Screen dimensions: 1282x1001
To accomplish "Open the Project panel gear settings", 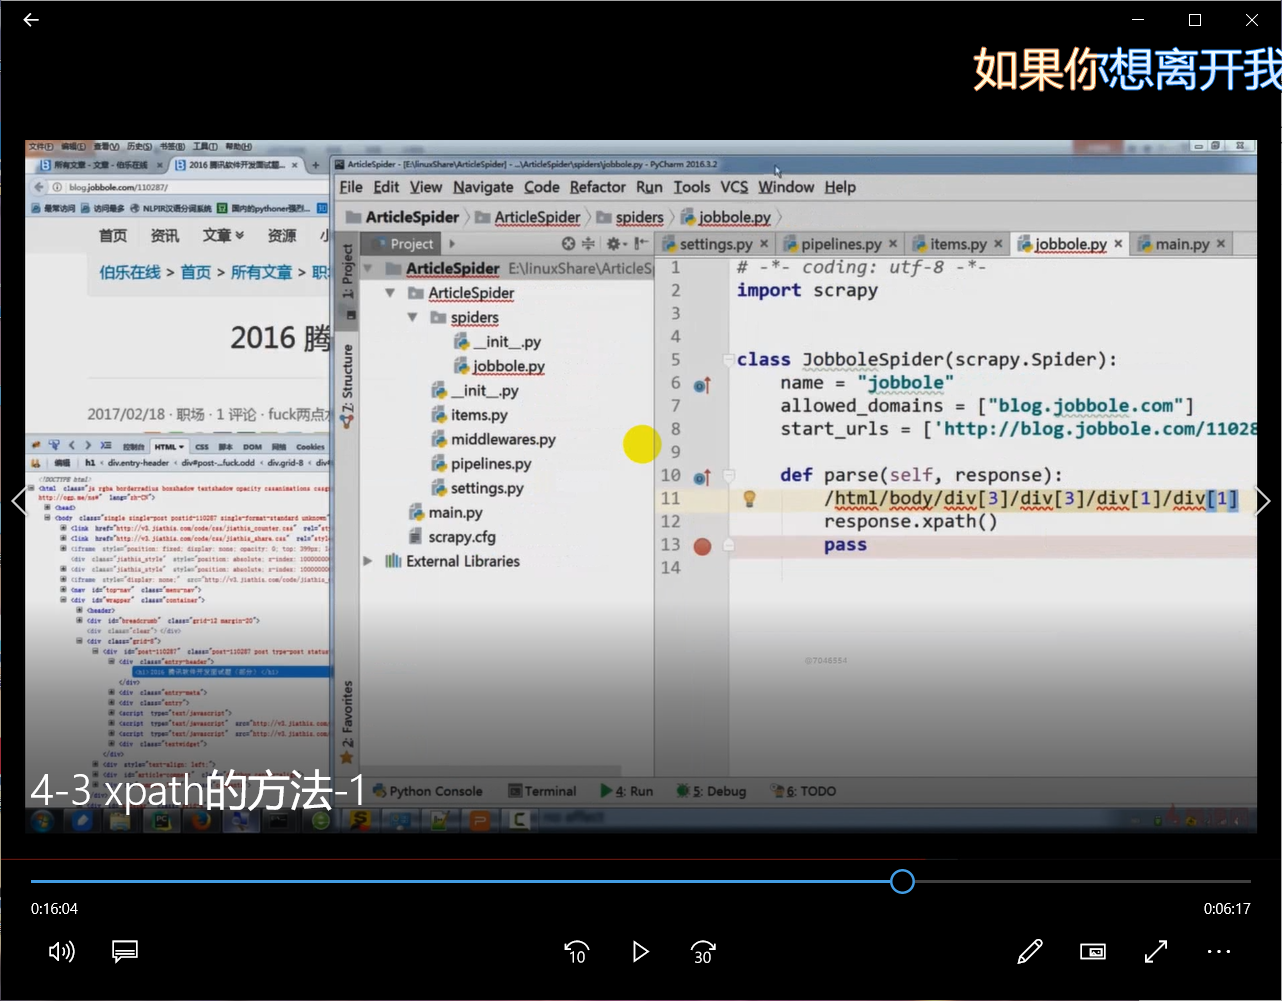I will pyautogui.click(x=614, y=244).
